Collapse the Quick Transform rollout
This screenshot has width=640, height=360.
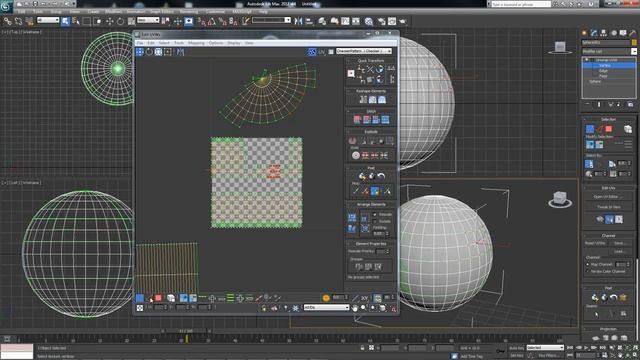(349, 60)
